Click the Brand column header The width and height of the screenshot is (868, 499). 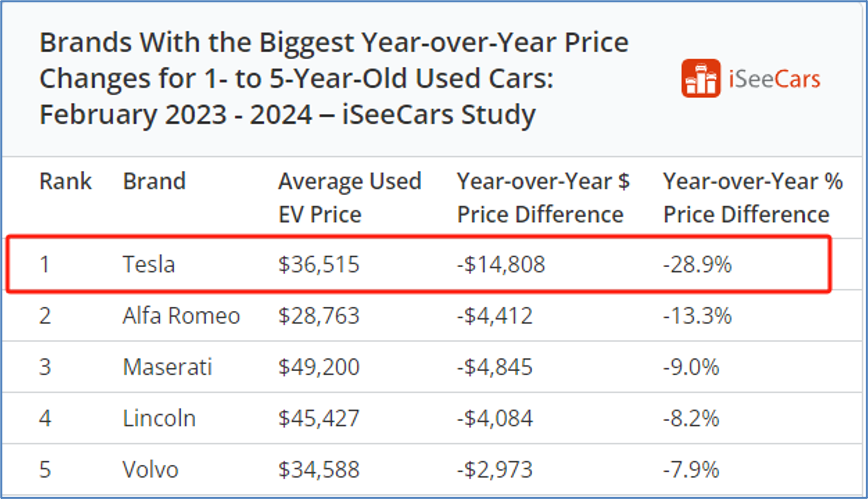tap(154, 182)
